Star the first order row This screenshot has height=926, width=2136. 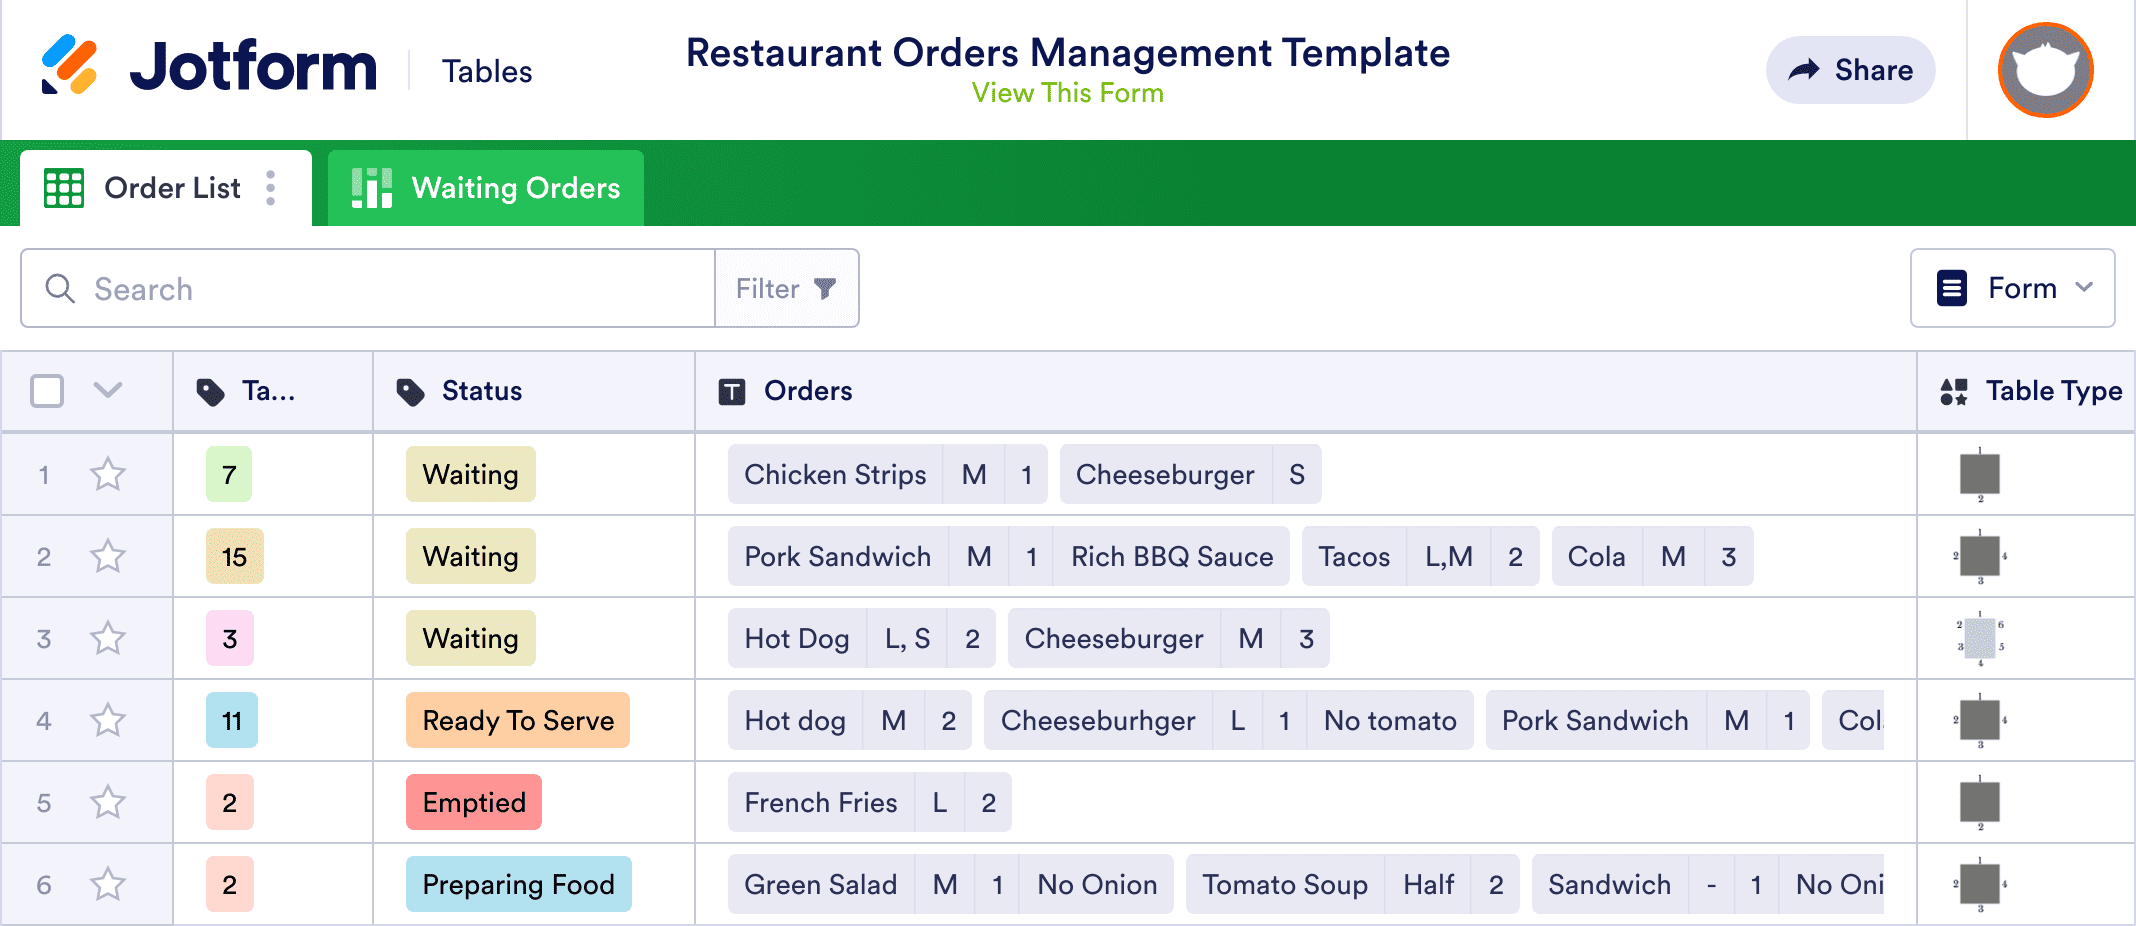point(108,474)
